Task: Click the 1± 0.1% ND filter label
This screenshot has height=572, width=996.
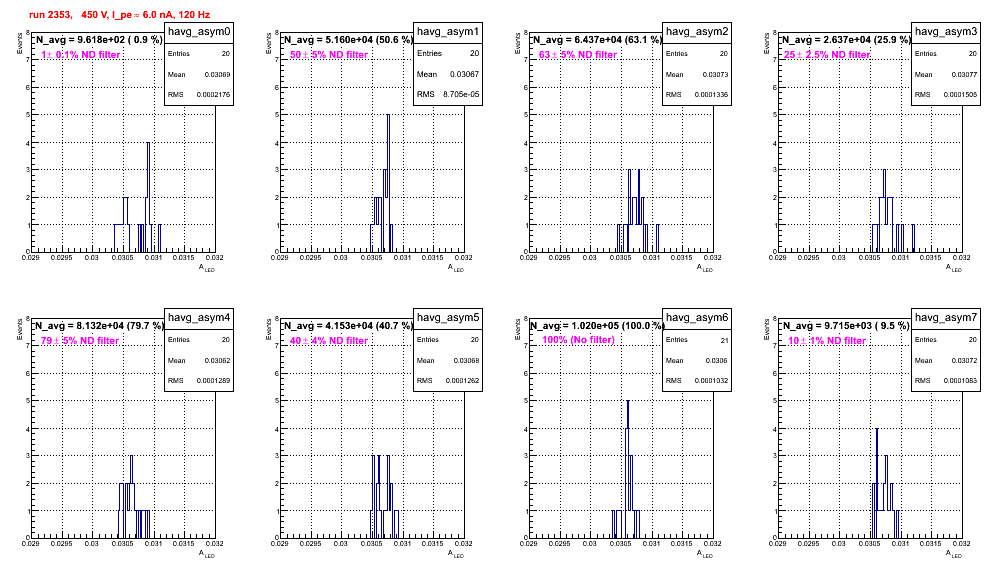Action: click(x=81, y=55)
